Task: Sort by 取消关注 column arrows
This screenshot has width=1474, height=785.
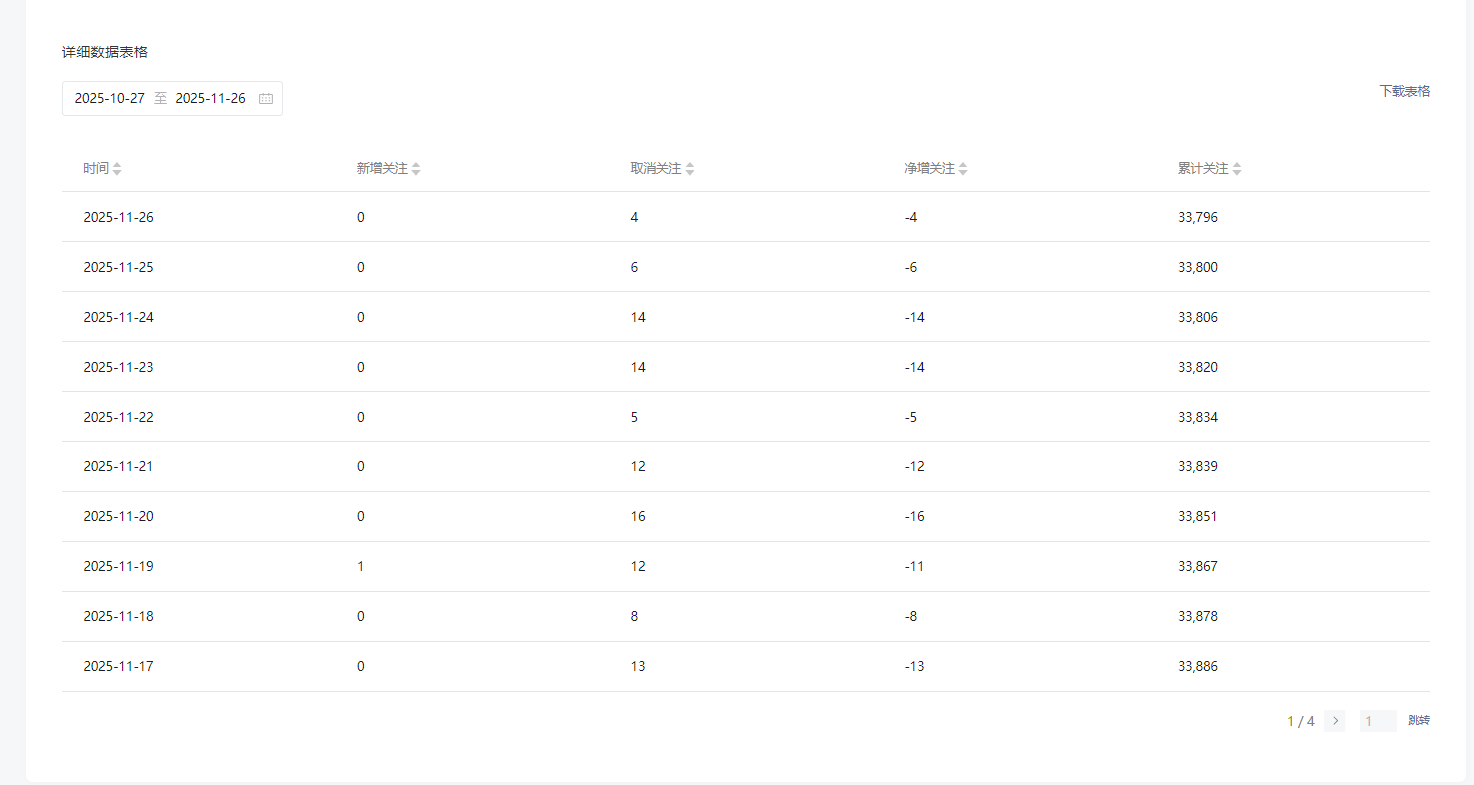Action: (690, 169)
